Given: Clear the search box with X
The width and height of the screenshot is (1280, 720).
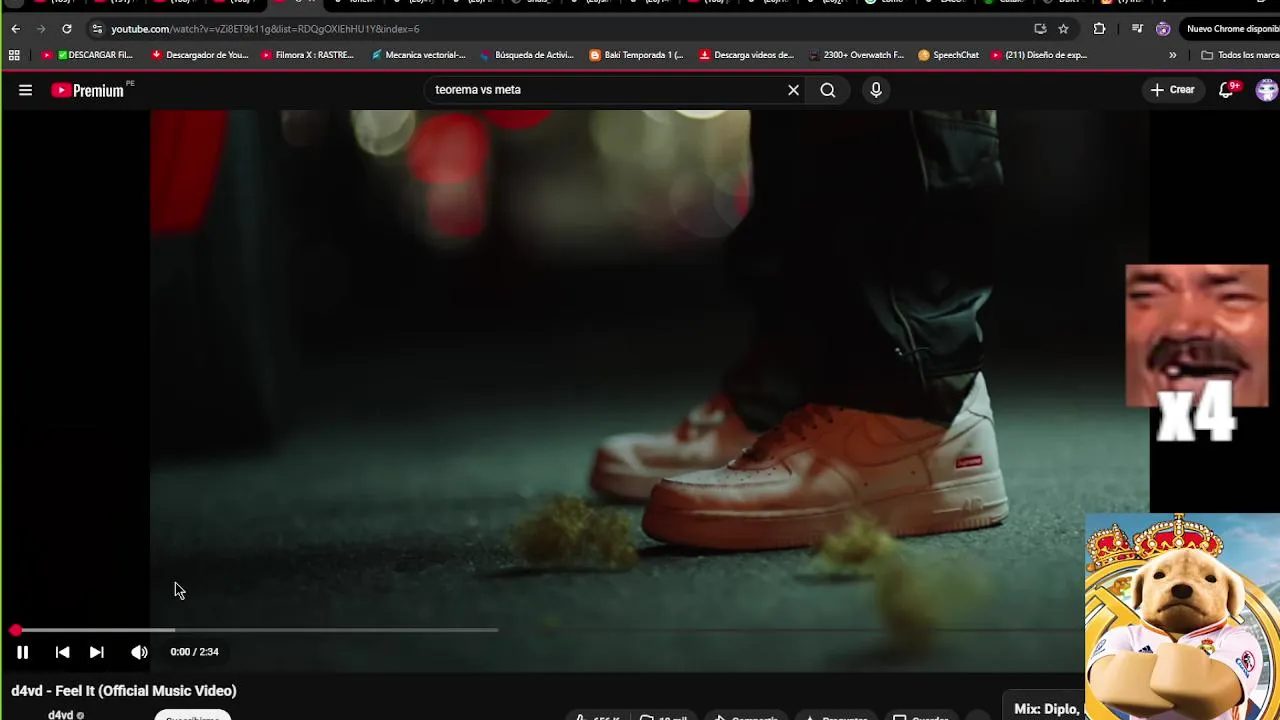Looking at the screenshot, I should tap(793, 90).
